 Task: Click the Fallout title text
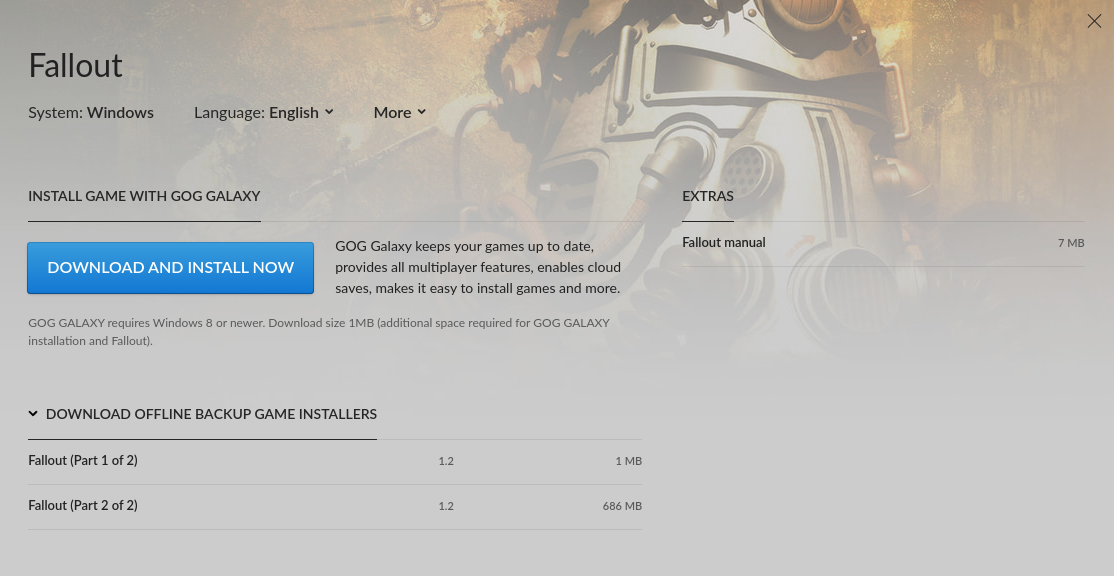pyautogui.click(x=75, y=65)
